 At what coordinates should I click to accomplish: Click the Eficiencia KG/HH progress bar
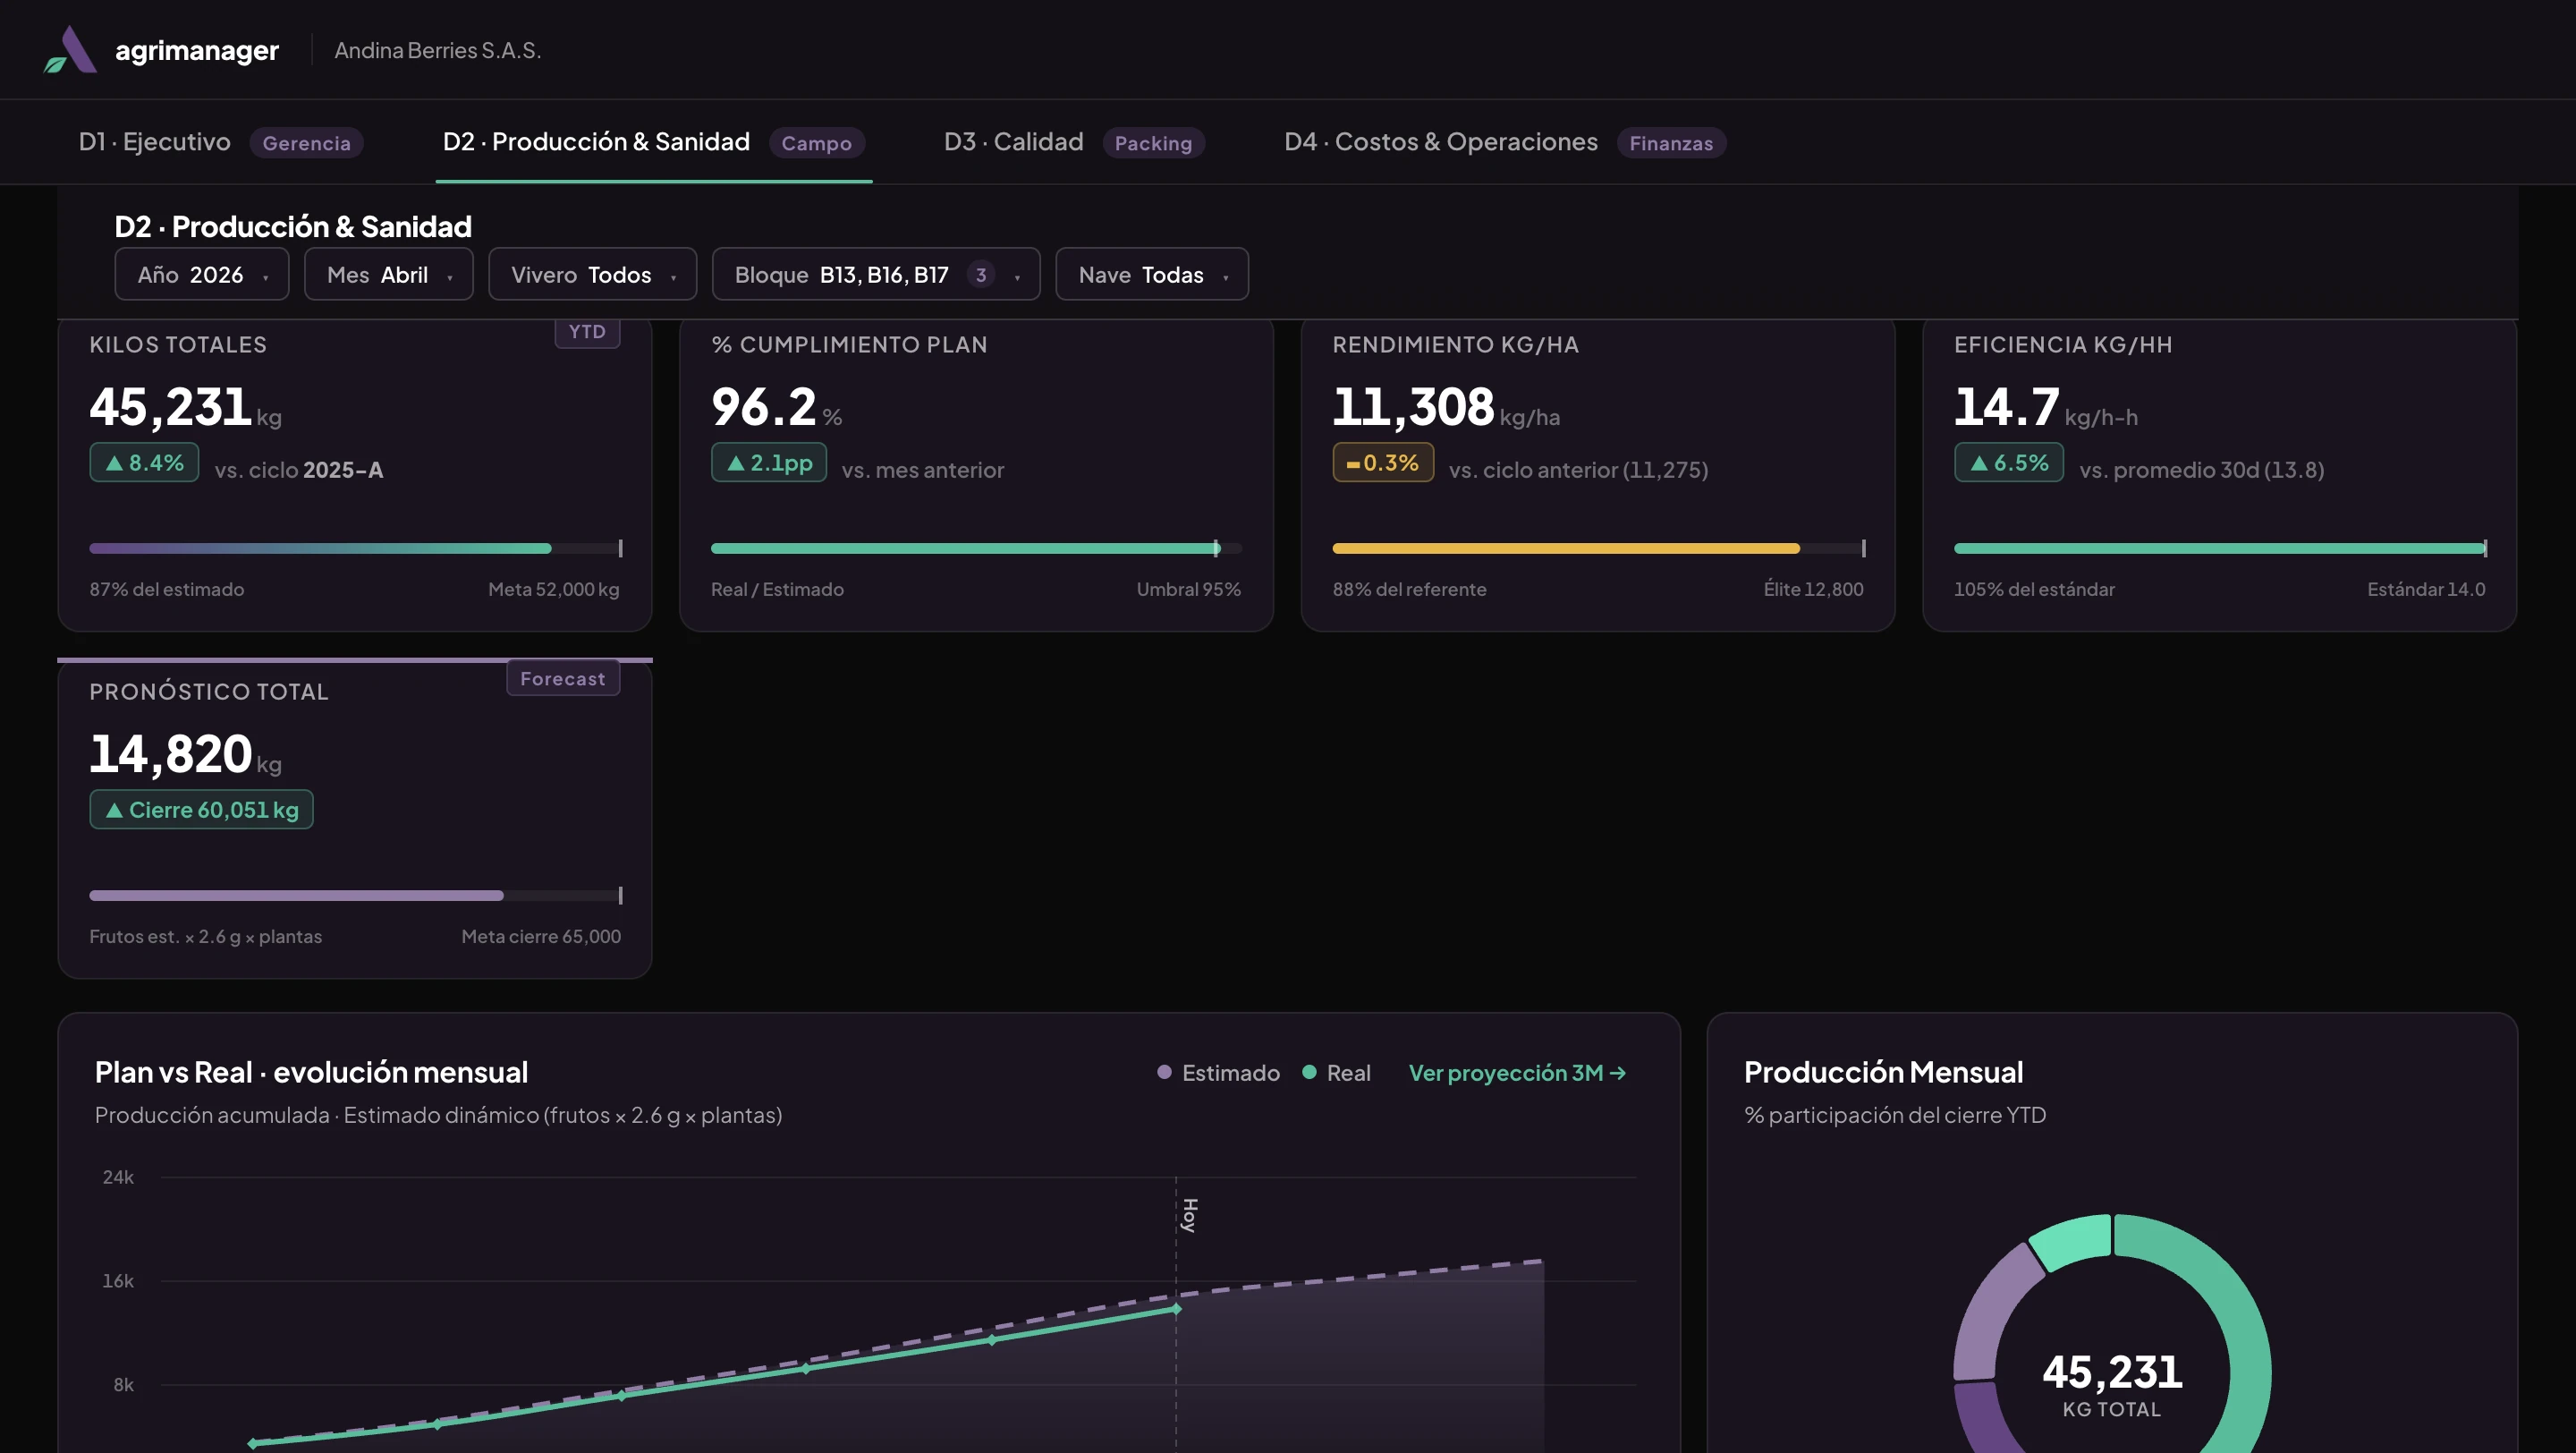[x=2219, y=548]
